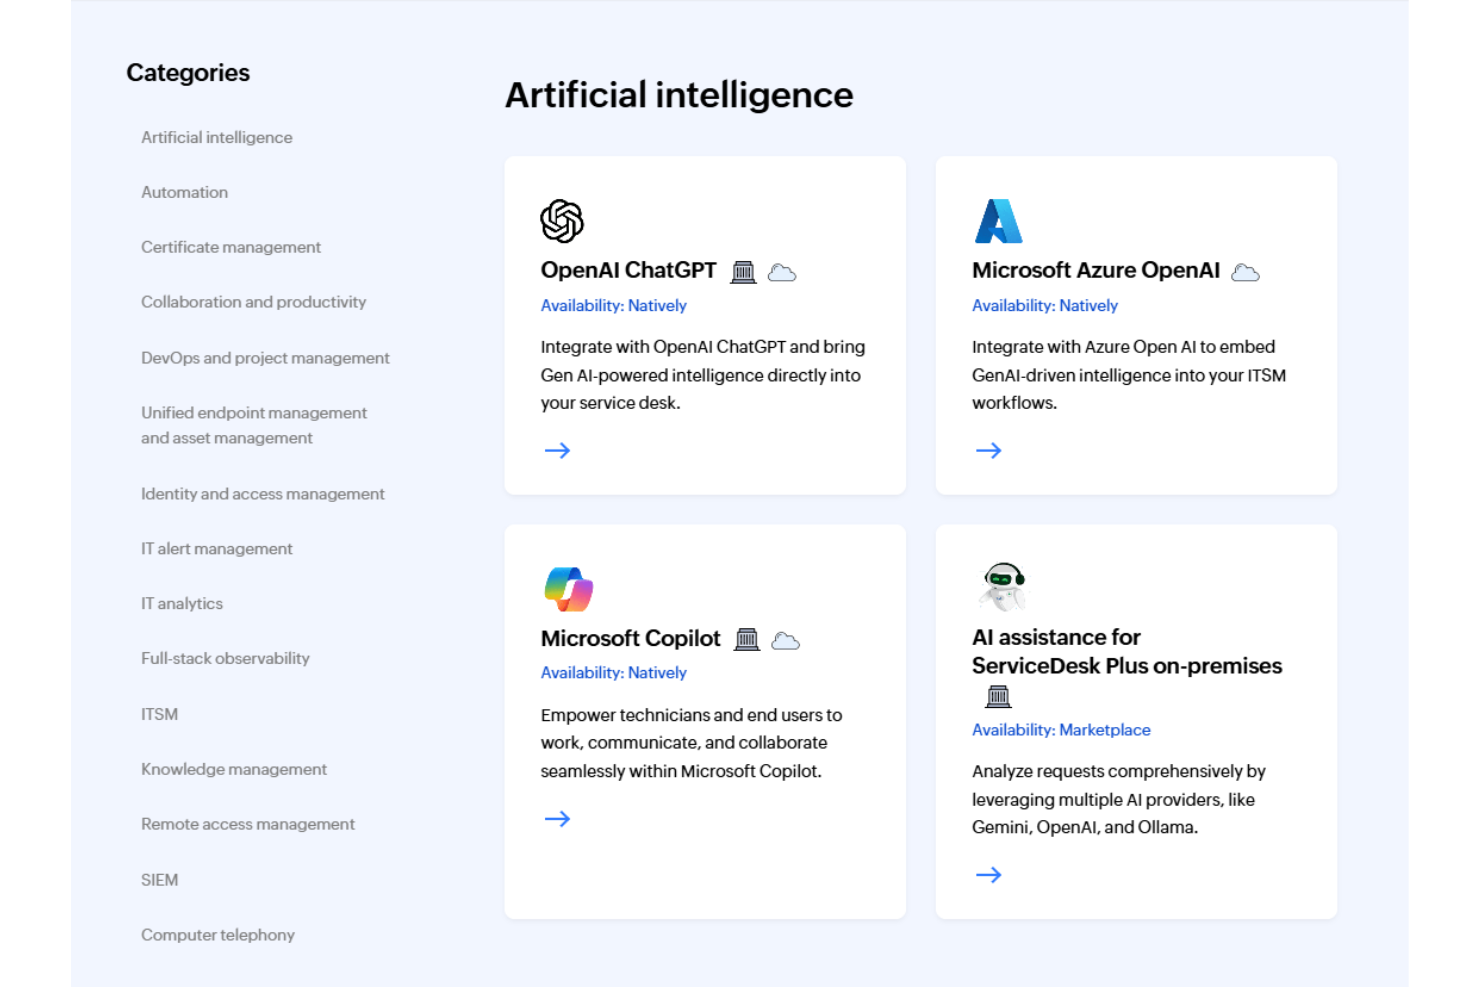Click the on-premises icon beside Microsoft Copilot
Screen dimensions: 1480x987
click(x=746, y=639)
